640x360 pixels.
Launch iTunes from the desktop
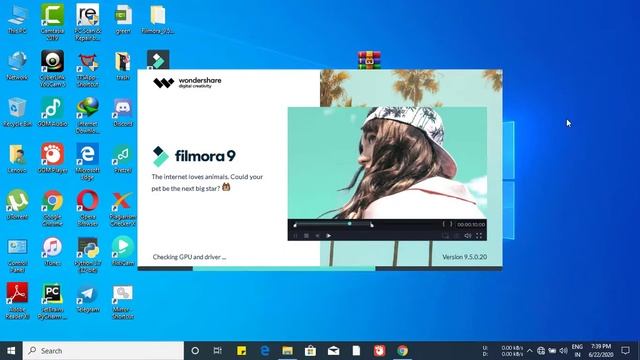click(52, 251)
